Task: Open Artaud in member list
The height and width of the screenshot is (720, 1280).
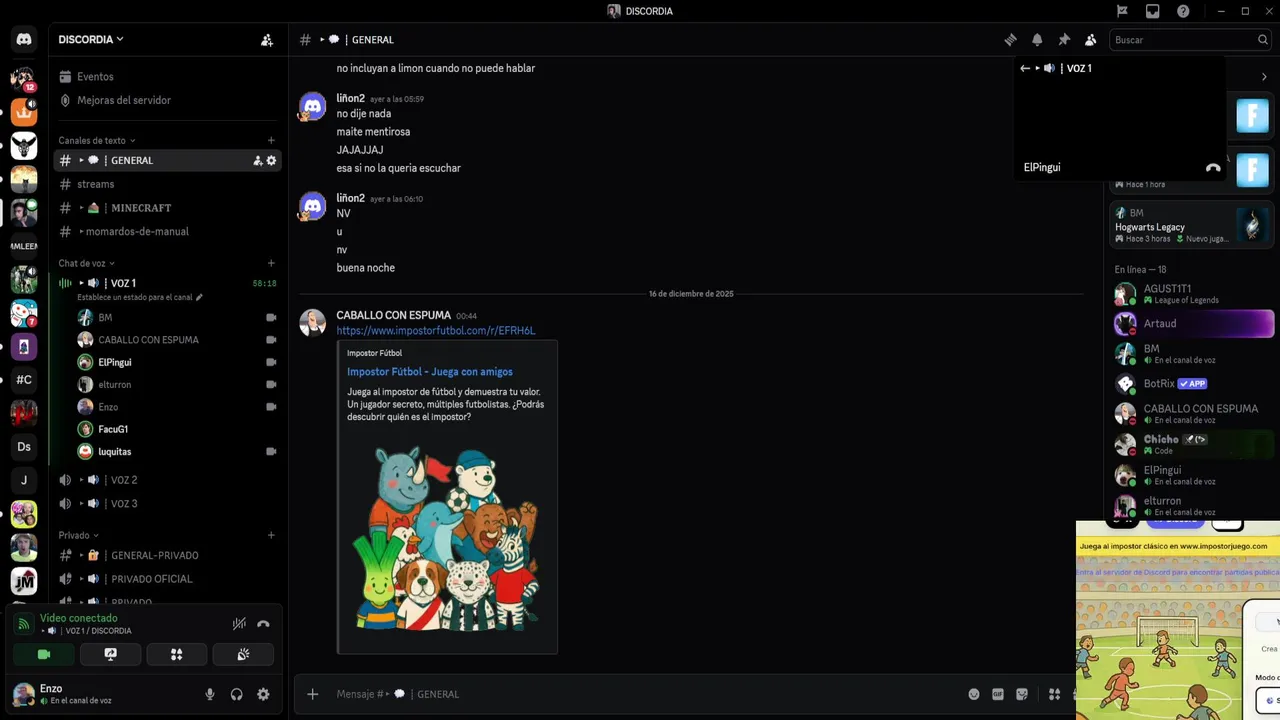Action: 1192,324
